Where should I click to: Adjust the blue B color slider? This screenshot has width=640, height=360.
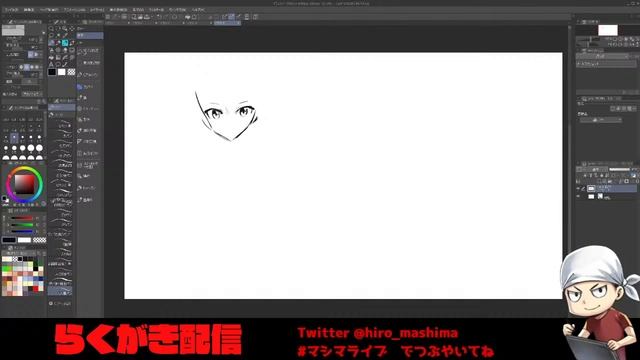point(22,231)
